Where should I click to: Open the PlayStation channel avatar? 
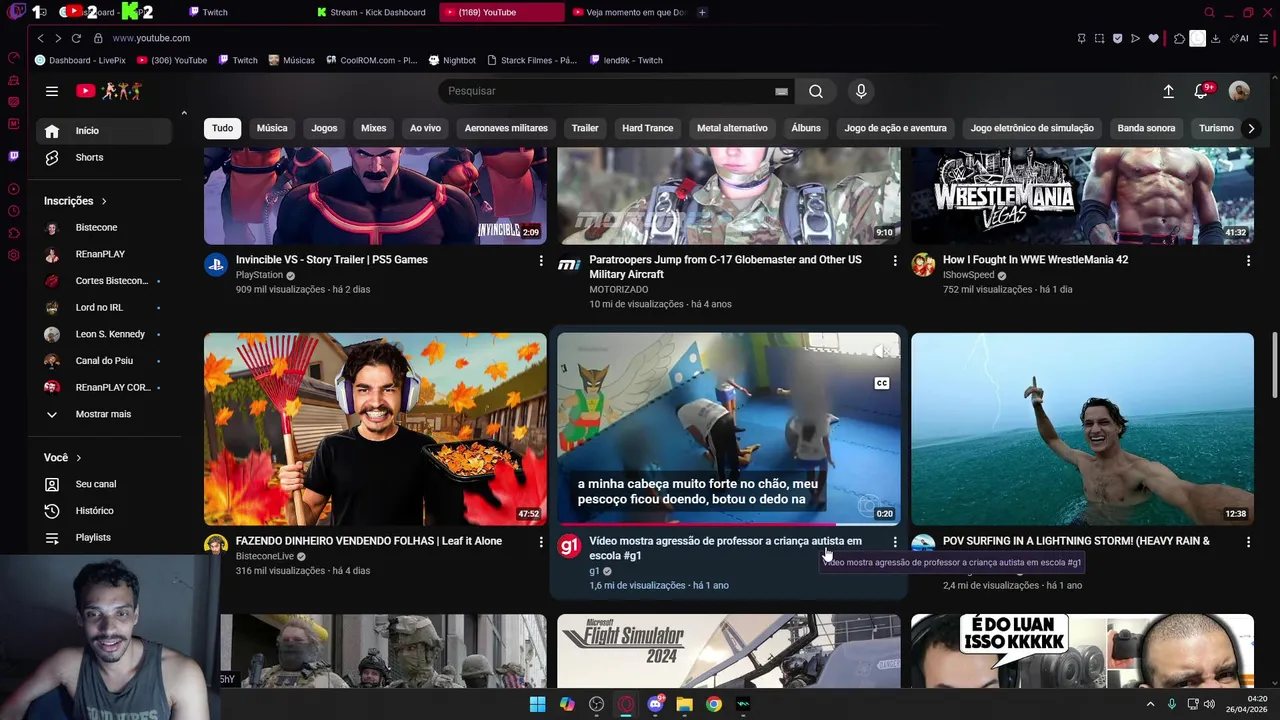pyautogui.click(x=215, y=265)
